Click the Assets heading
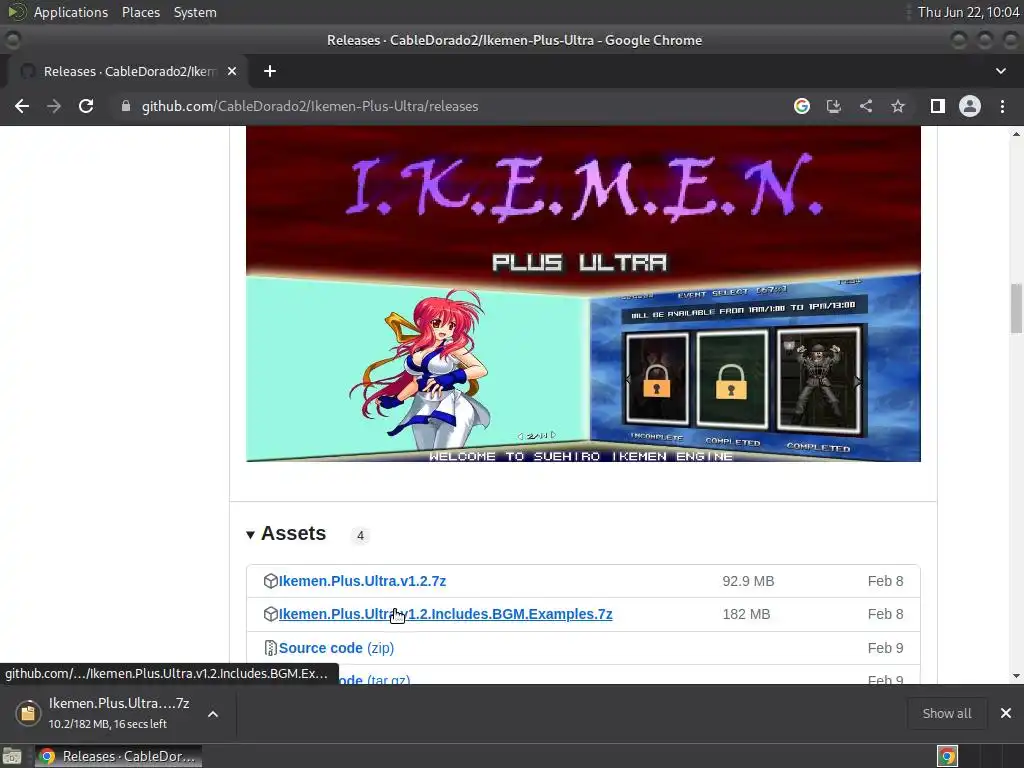The width and height of the screenshot is (1024, 768). point(293,534)
